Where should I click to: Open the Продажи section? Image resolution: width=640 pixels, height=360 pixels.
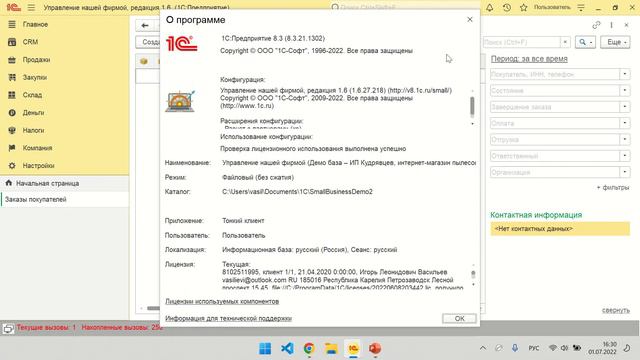tap(36, 60)
